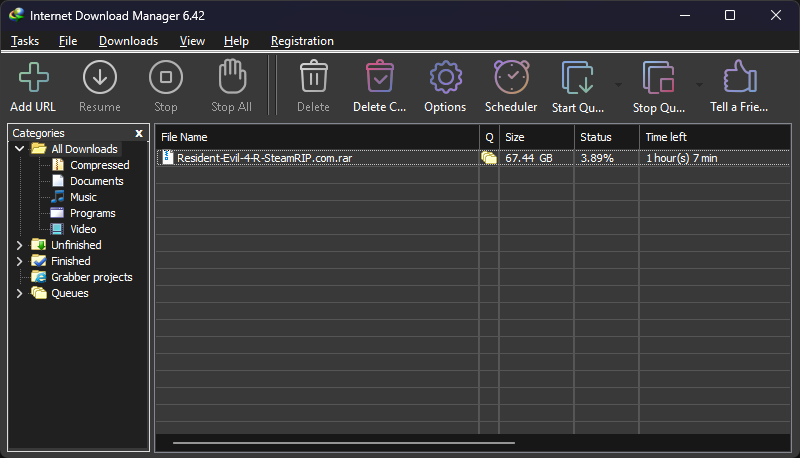The image size is (800, 458).
Task: Open the Start Queue dropdown arrow
Action: (618, 85)
